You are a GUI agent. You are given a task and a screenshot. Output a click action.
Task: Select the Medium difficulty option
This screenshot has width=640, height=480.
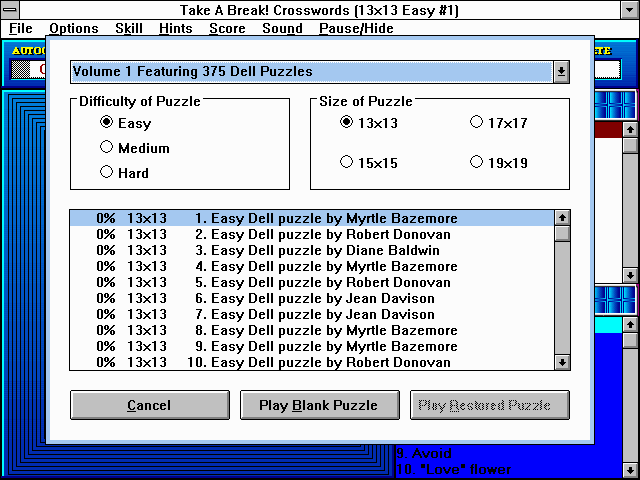click(107, 148)
